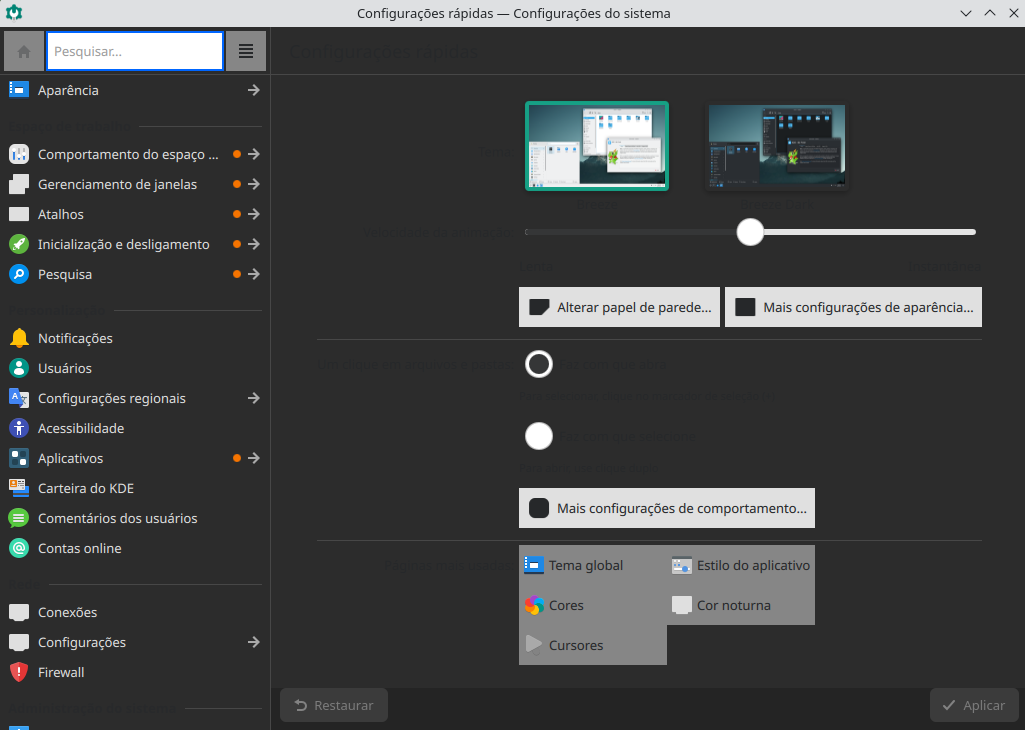Open Notificações settings entry
The image size is (1025, 730).
point(135,338)
